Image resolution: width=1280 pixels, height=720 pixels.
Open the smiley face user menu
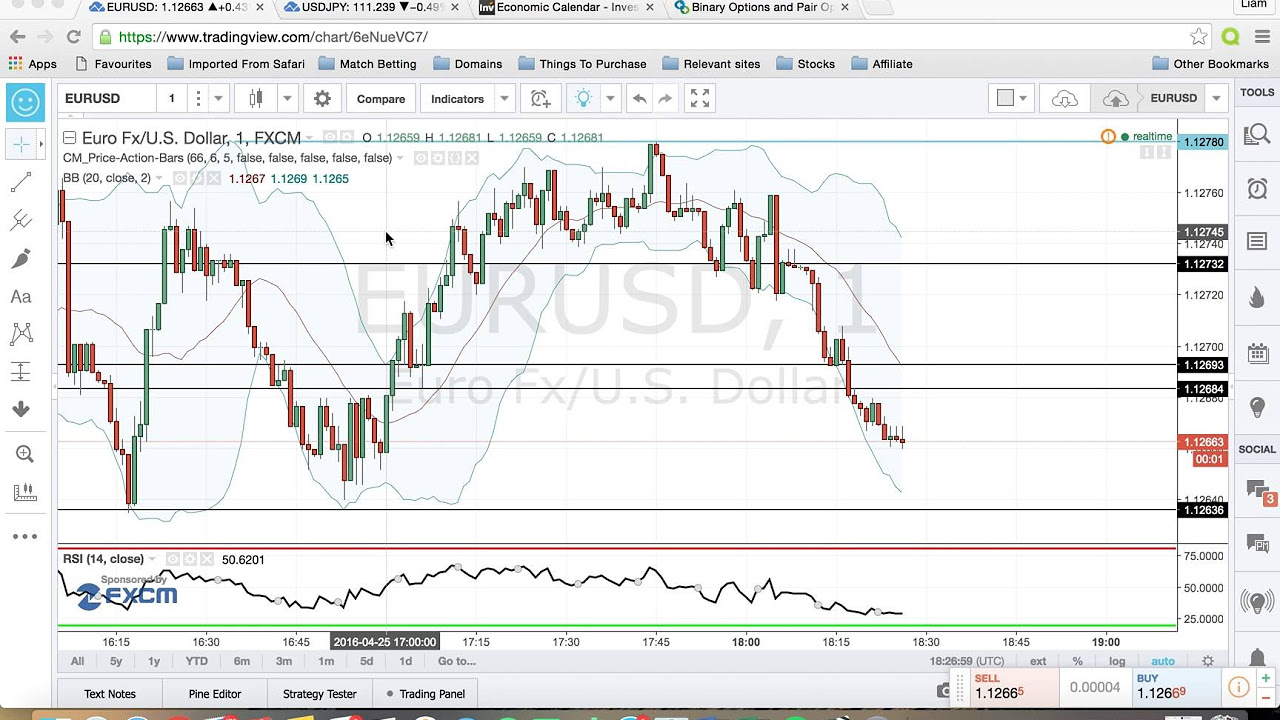click(x=25, y=101)
